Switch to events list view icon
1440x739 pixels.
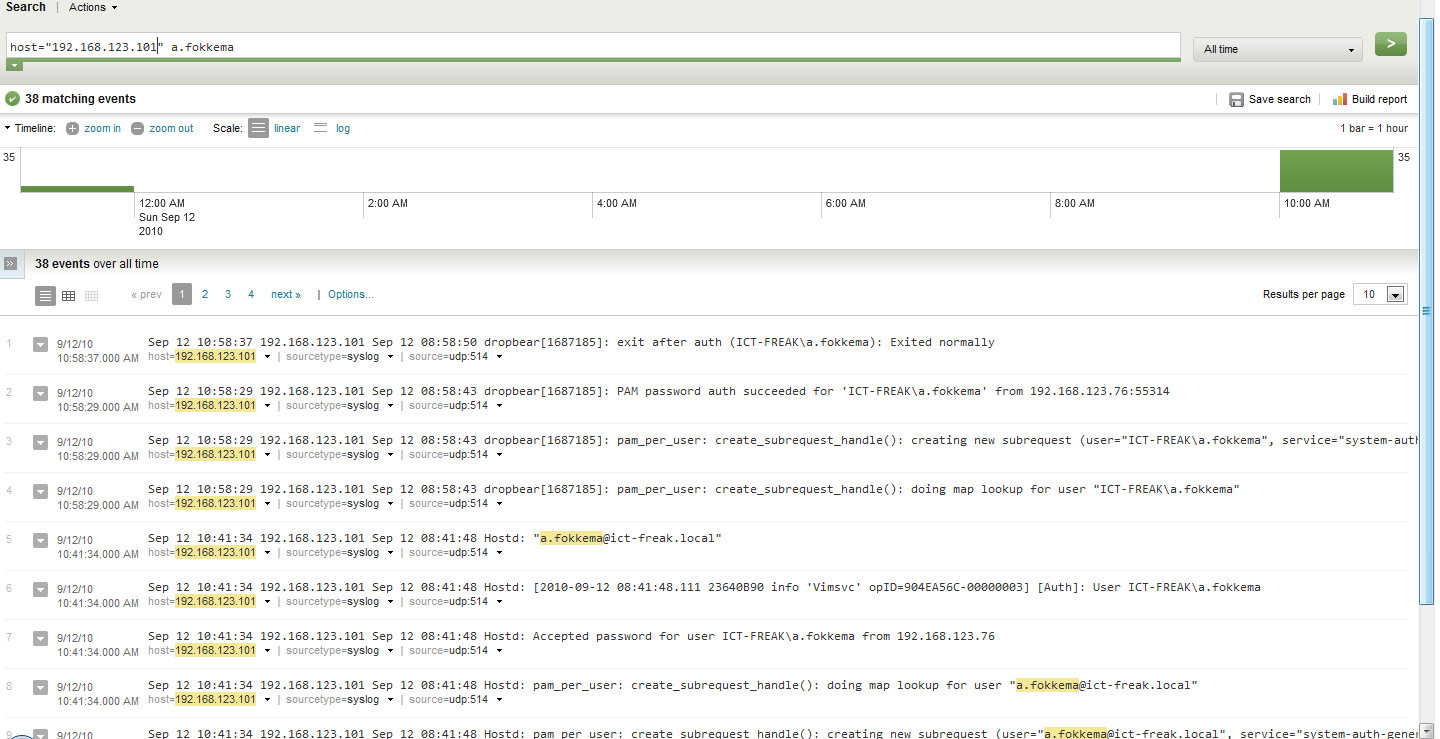[45, 296]
